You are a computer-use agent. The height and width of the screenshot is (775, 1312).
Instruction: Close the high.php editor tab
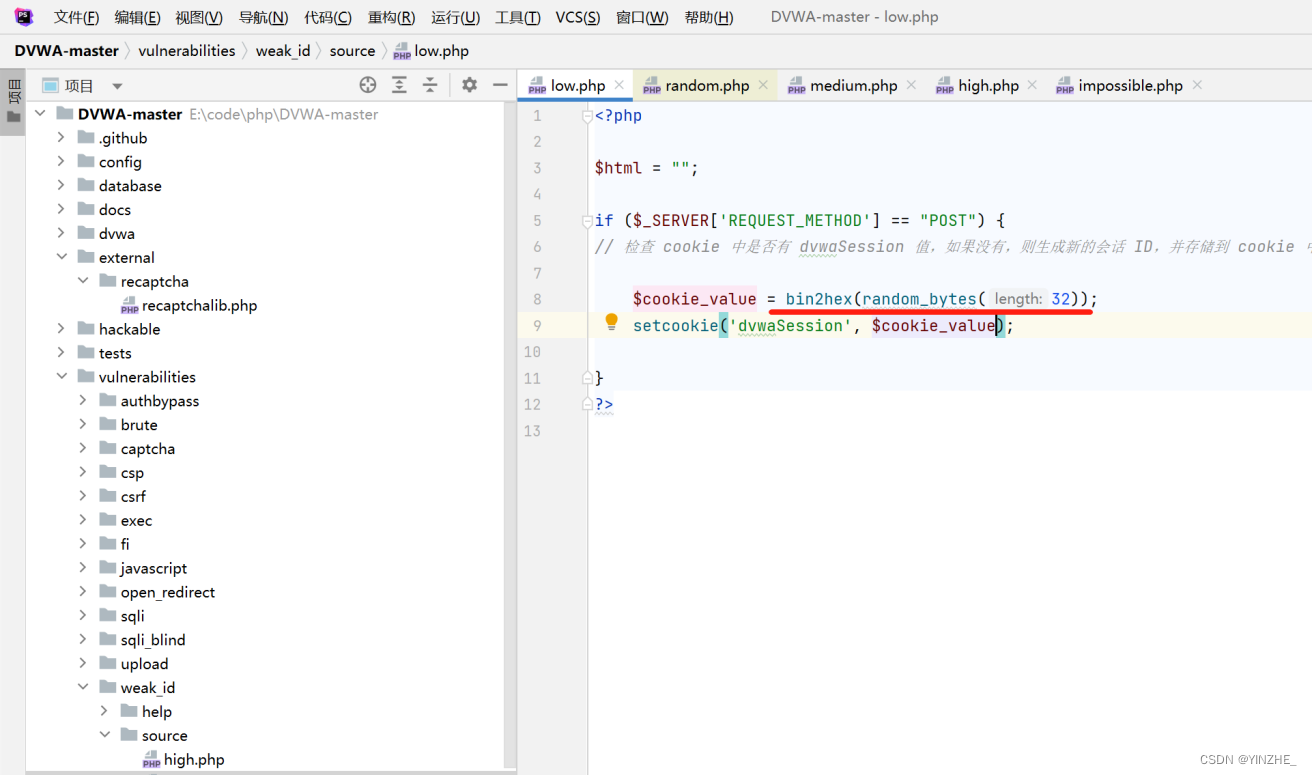click(1033, 85)
